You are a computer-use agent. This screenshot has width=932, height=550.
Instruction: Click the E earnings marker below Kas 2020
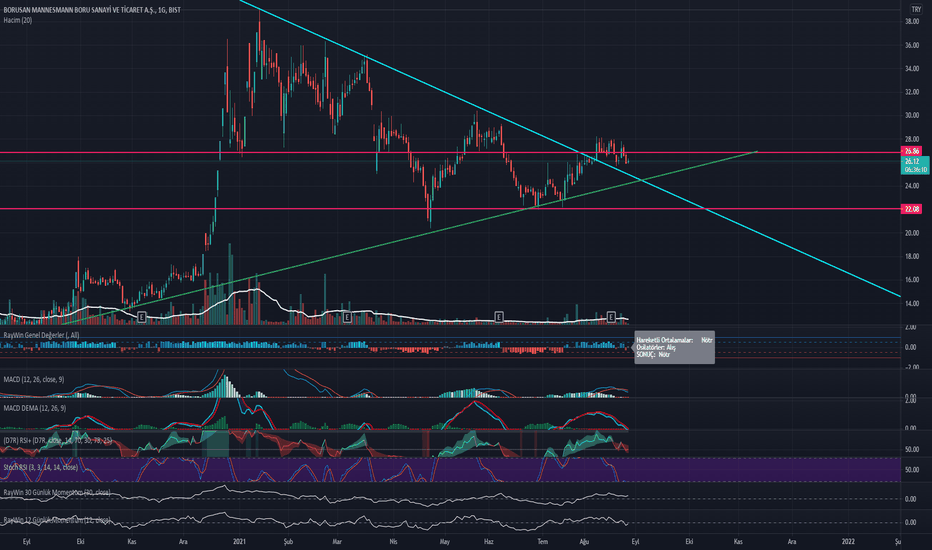141,317
